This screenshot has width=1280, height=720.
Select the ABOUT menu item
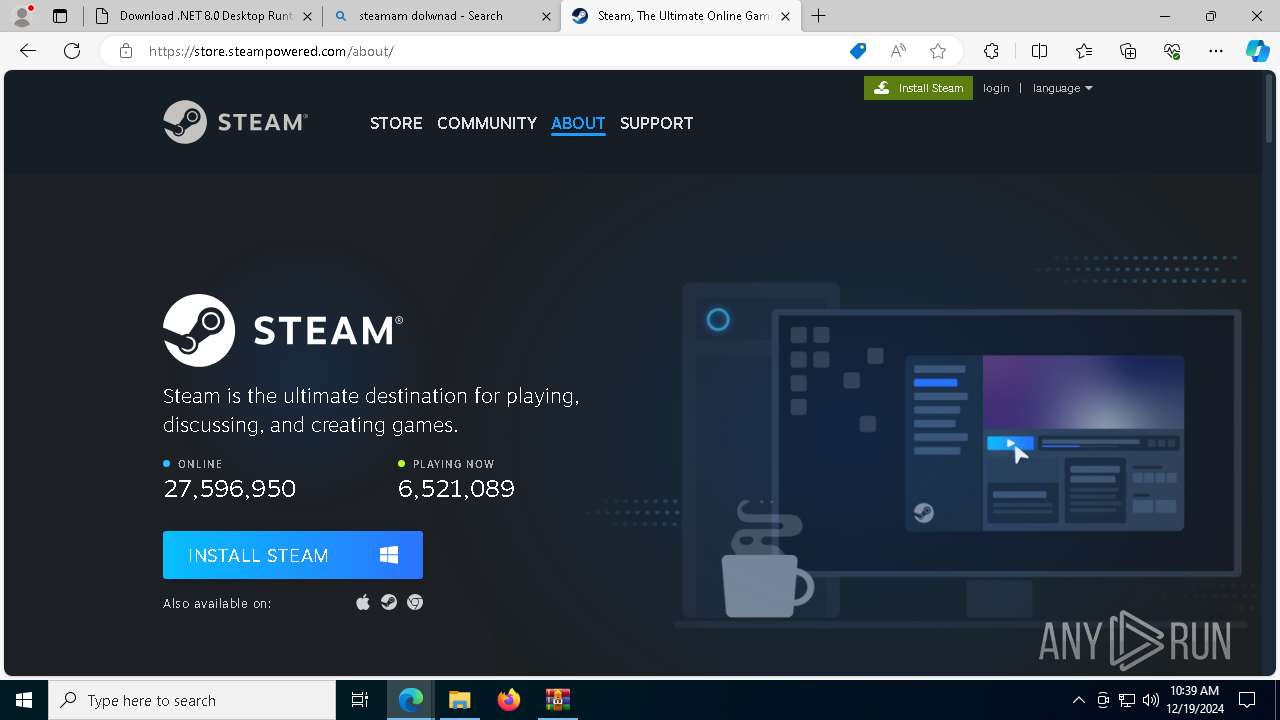tap(578, 123)
